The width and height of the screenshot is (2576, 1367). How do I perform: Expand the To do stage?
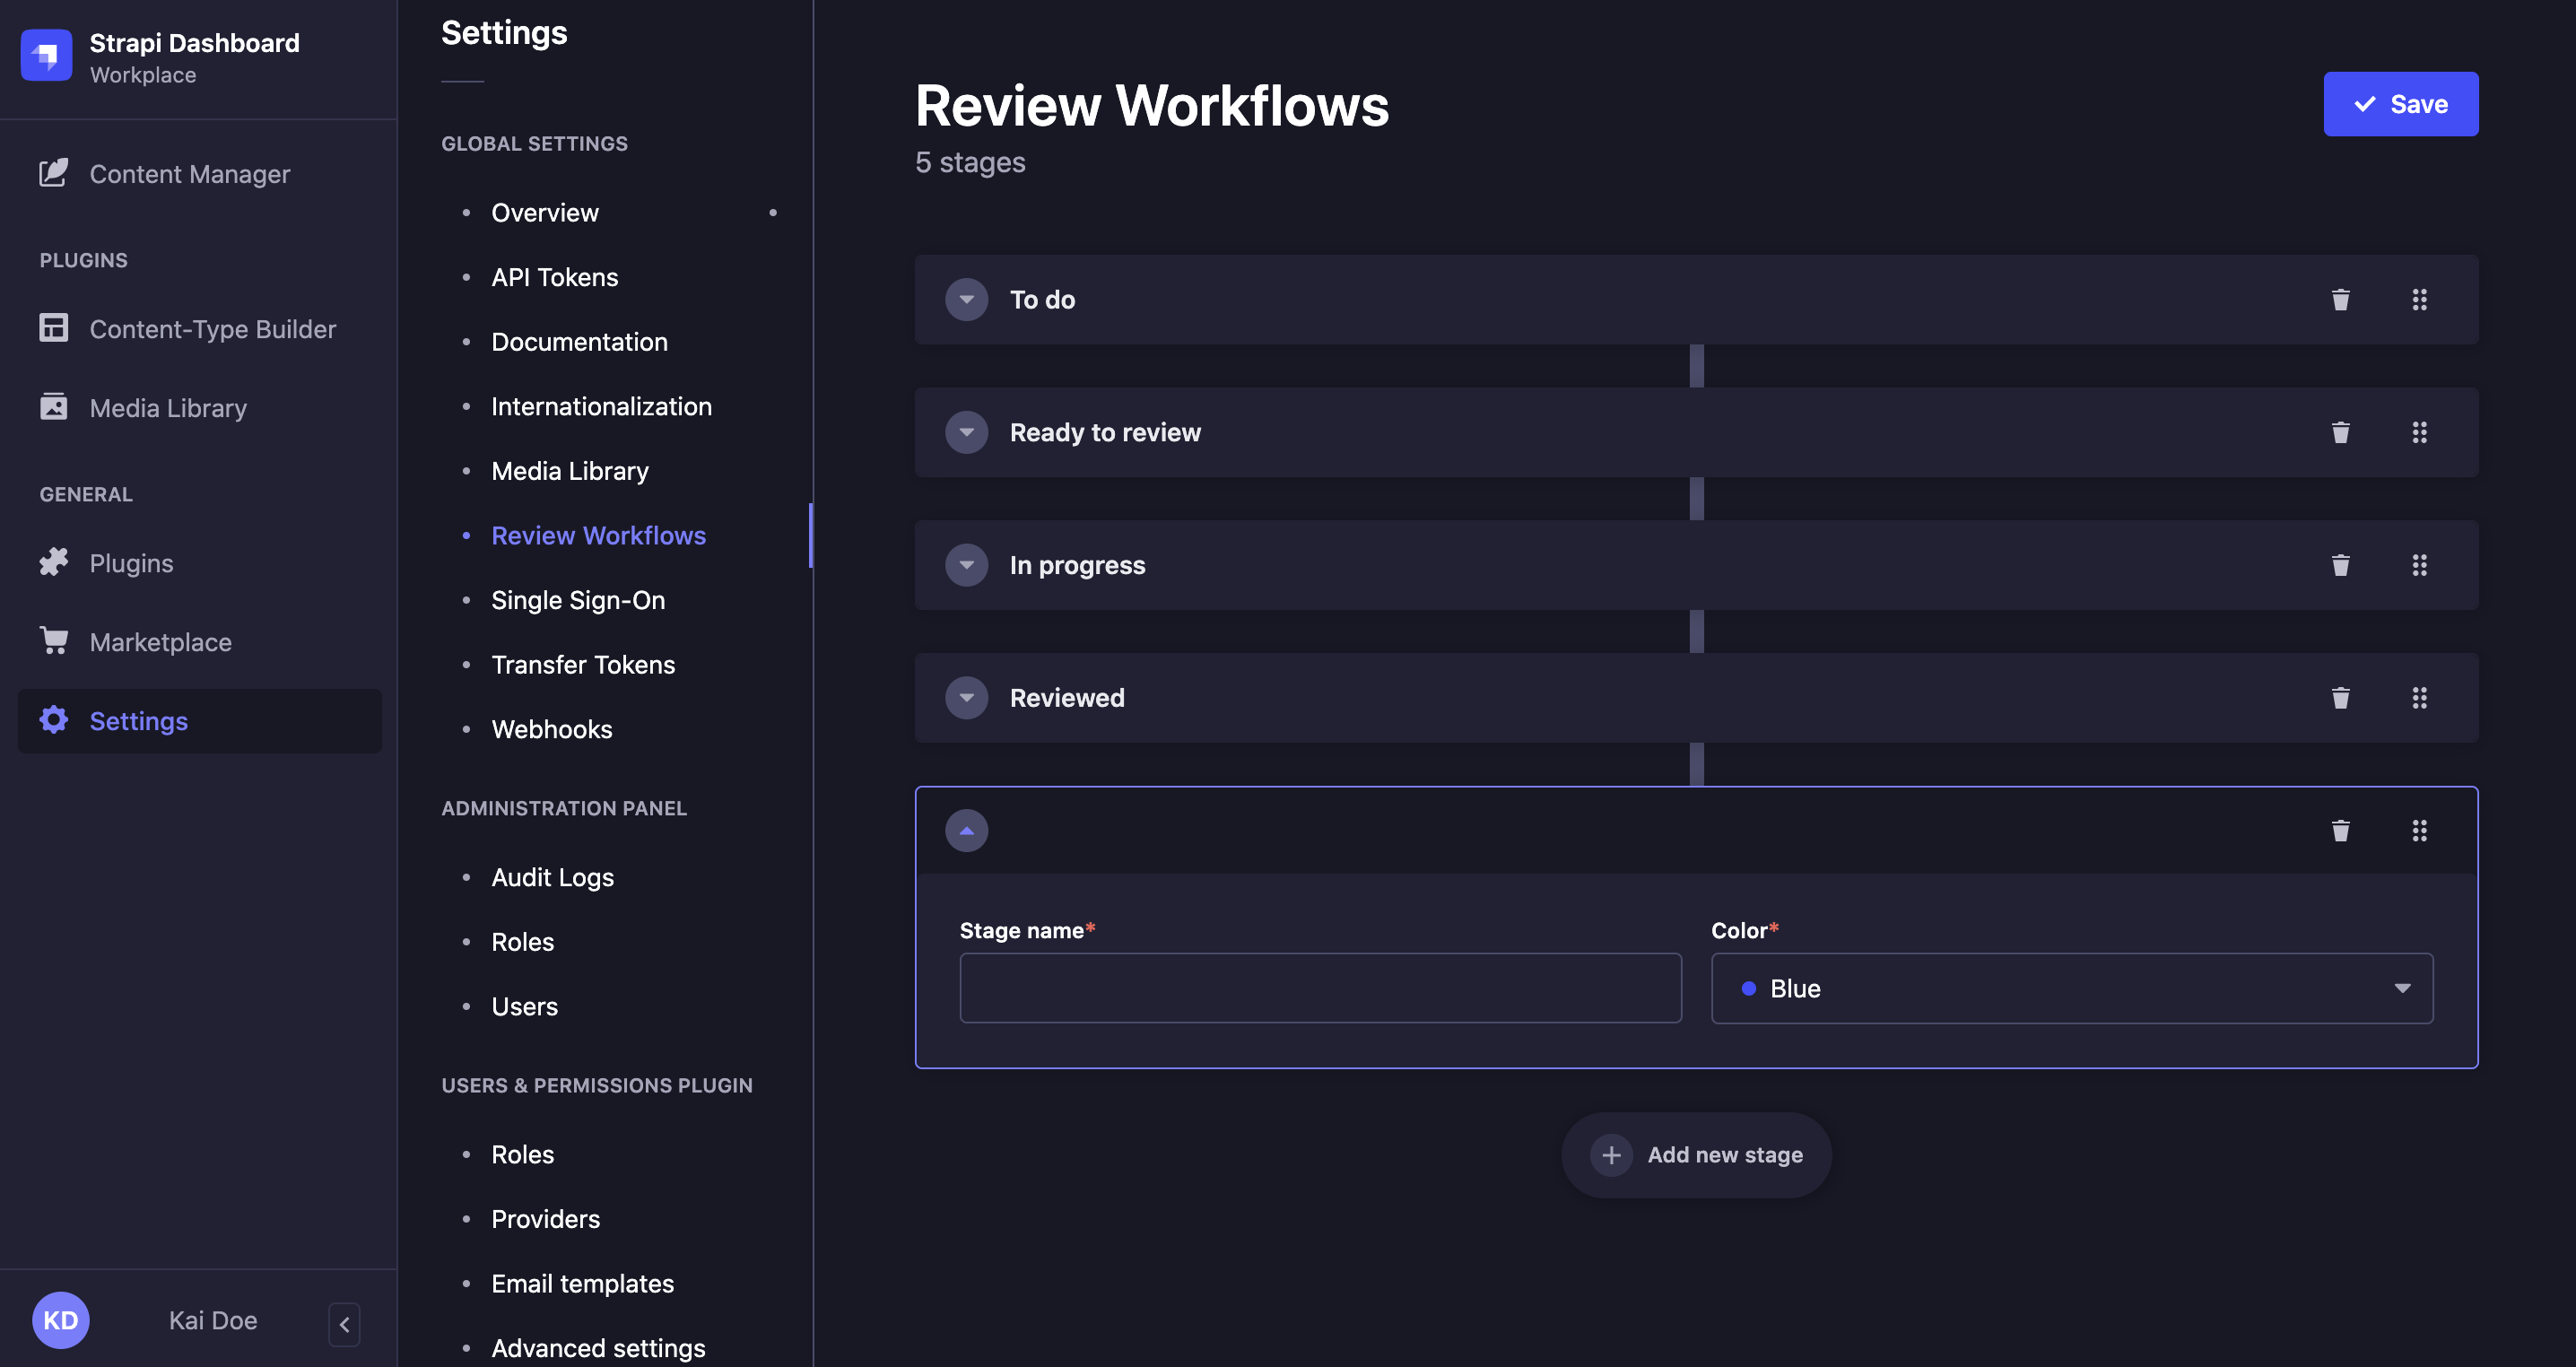pyautogui.click(x=966, y=299)
